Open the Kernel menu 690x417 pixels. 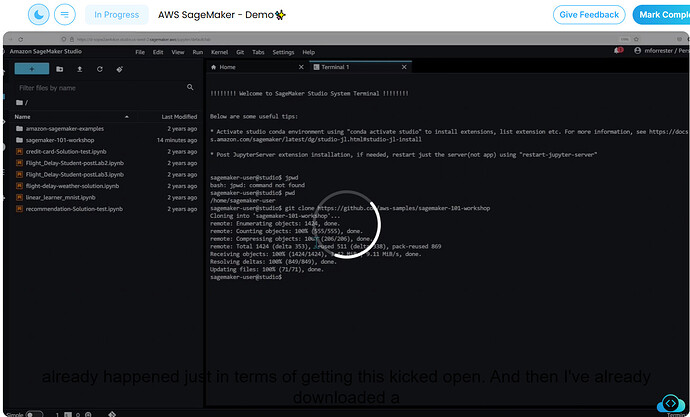pyautogui.click(x=219, y=52)
